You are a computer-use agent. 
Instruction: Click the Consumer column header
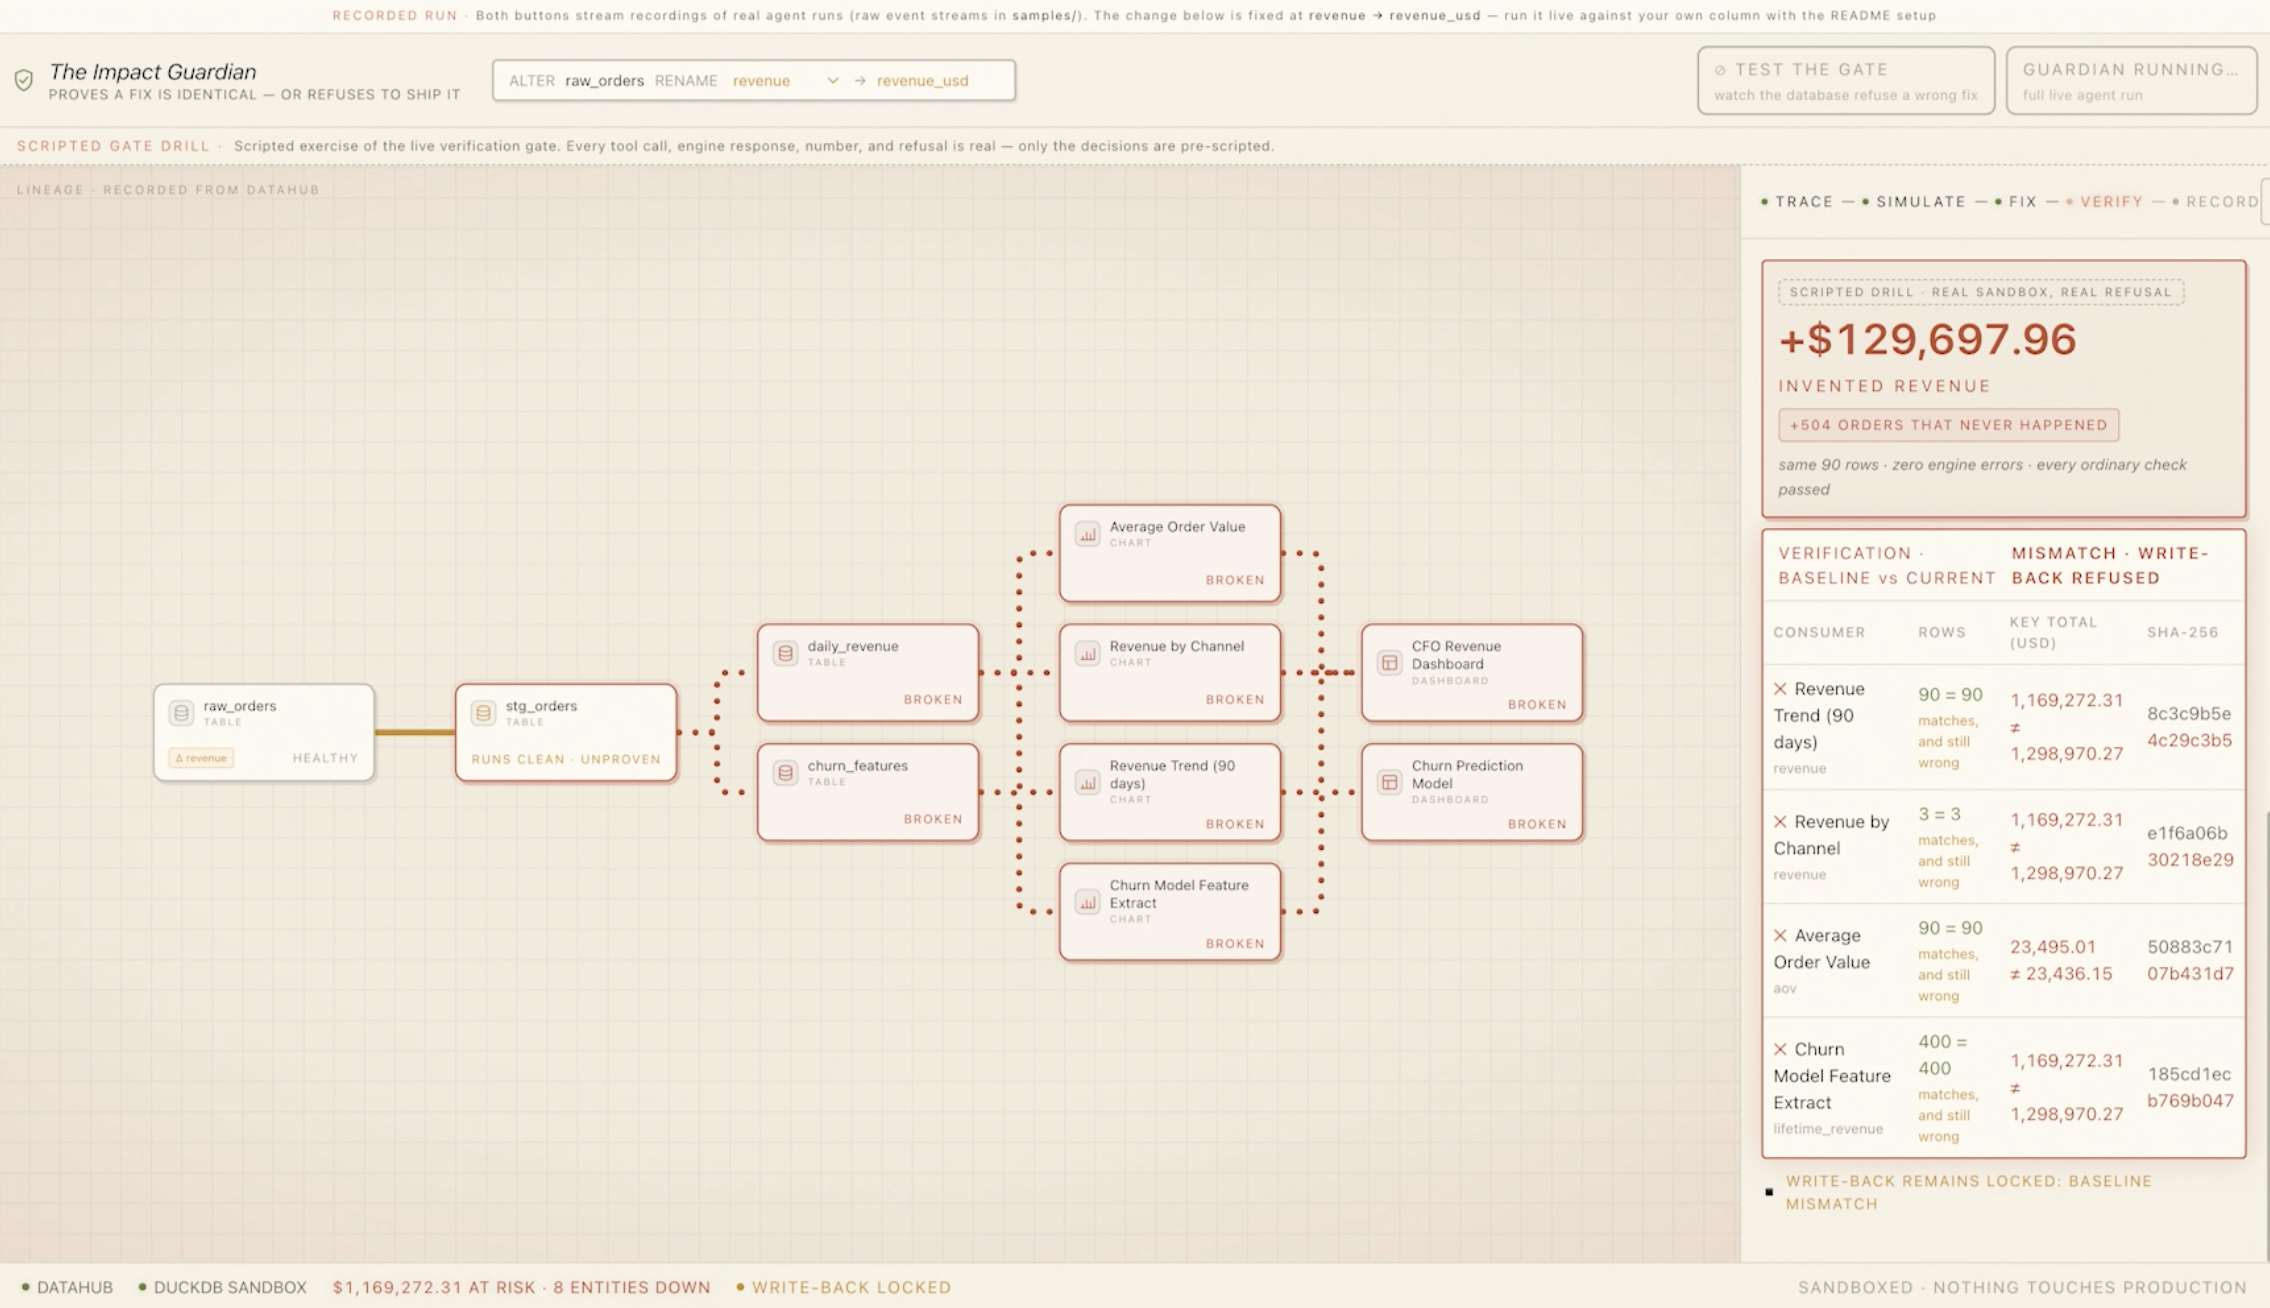[x=1819, y=632]
